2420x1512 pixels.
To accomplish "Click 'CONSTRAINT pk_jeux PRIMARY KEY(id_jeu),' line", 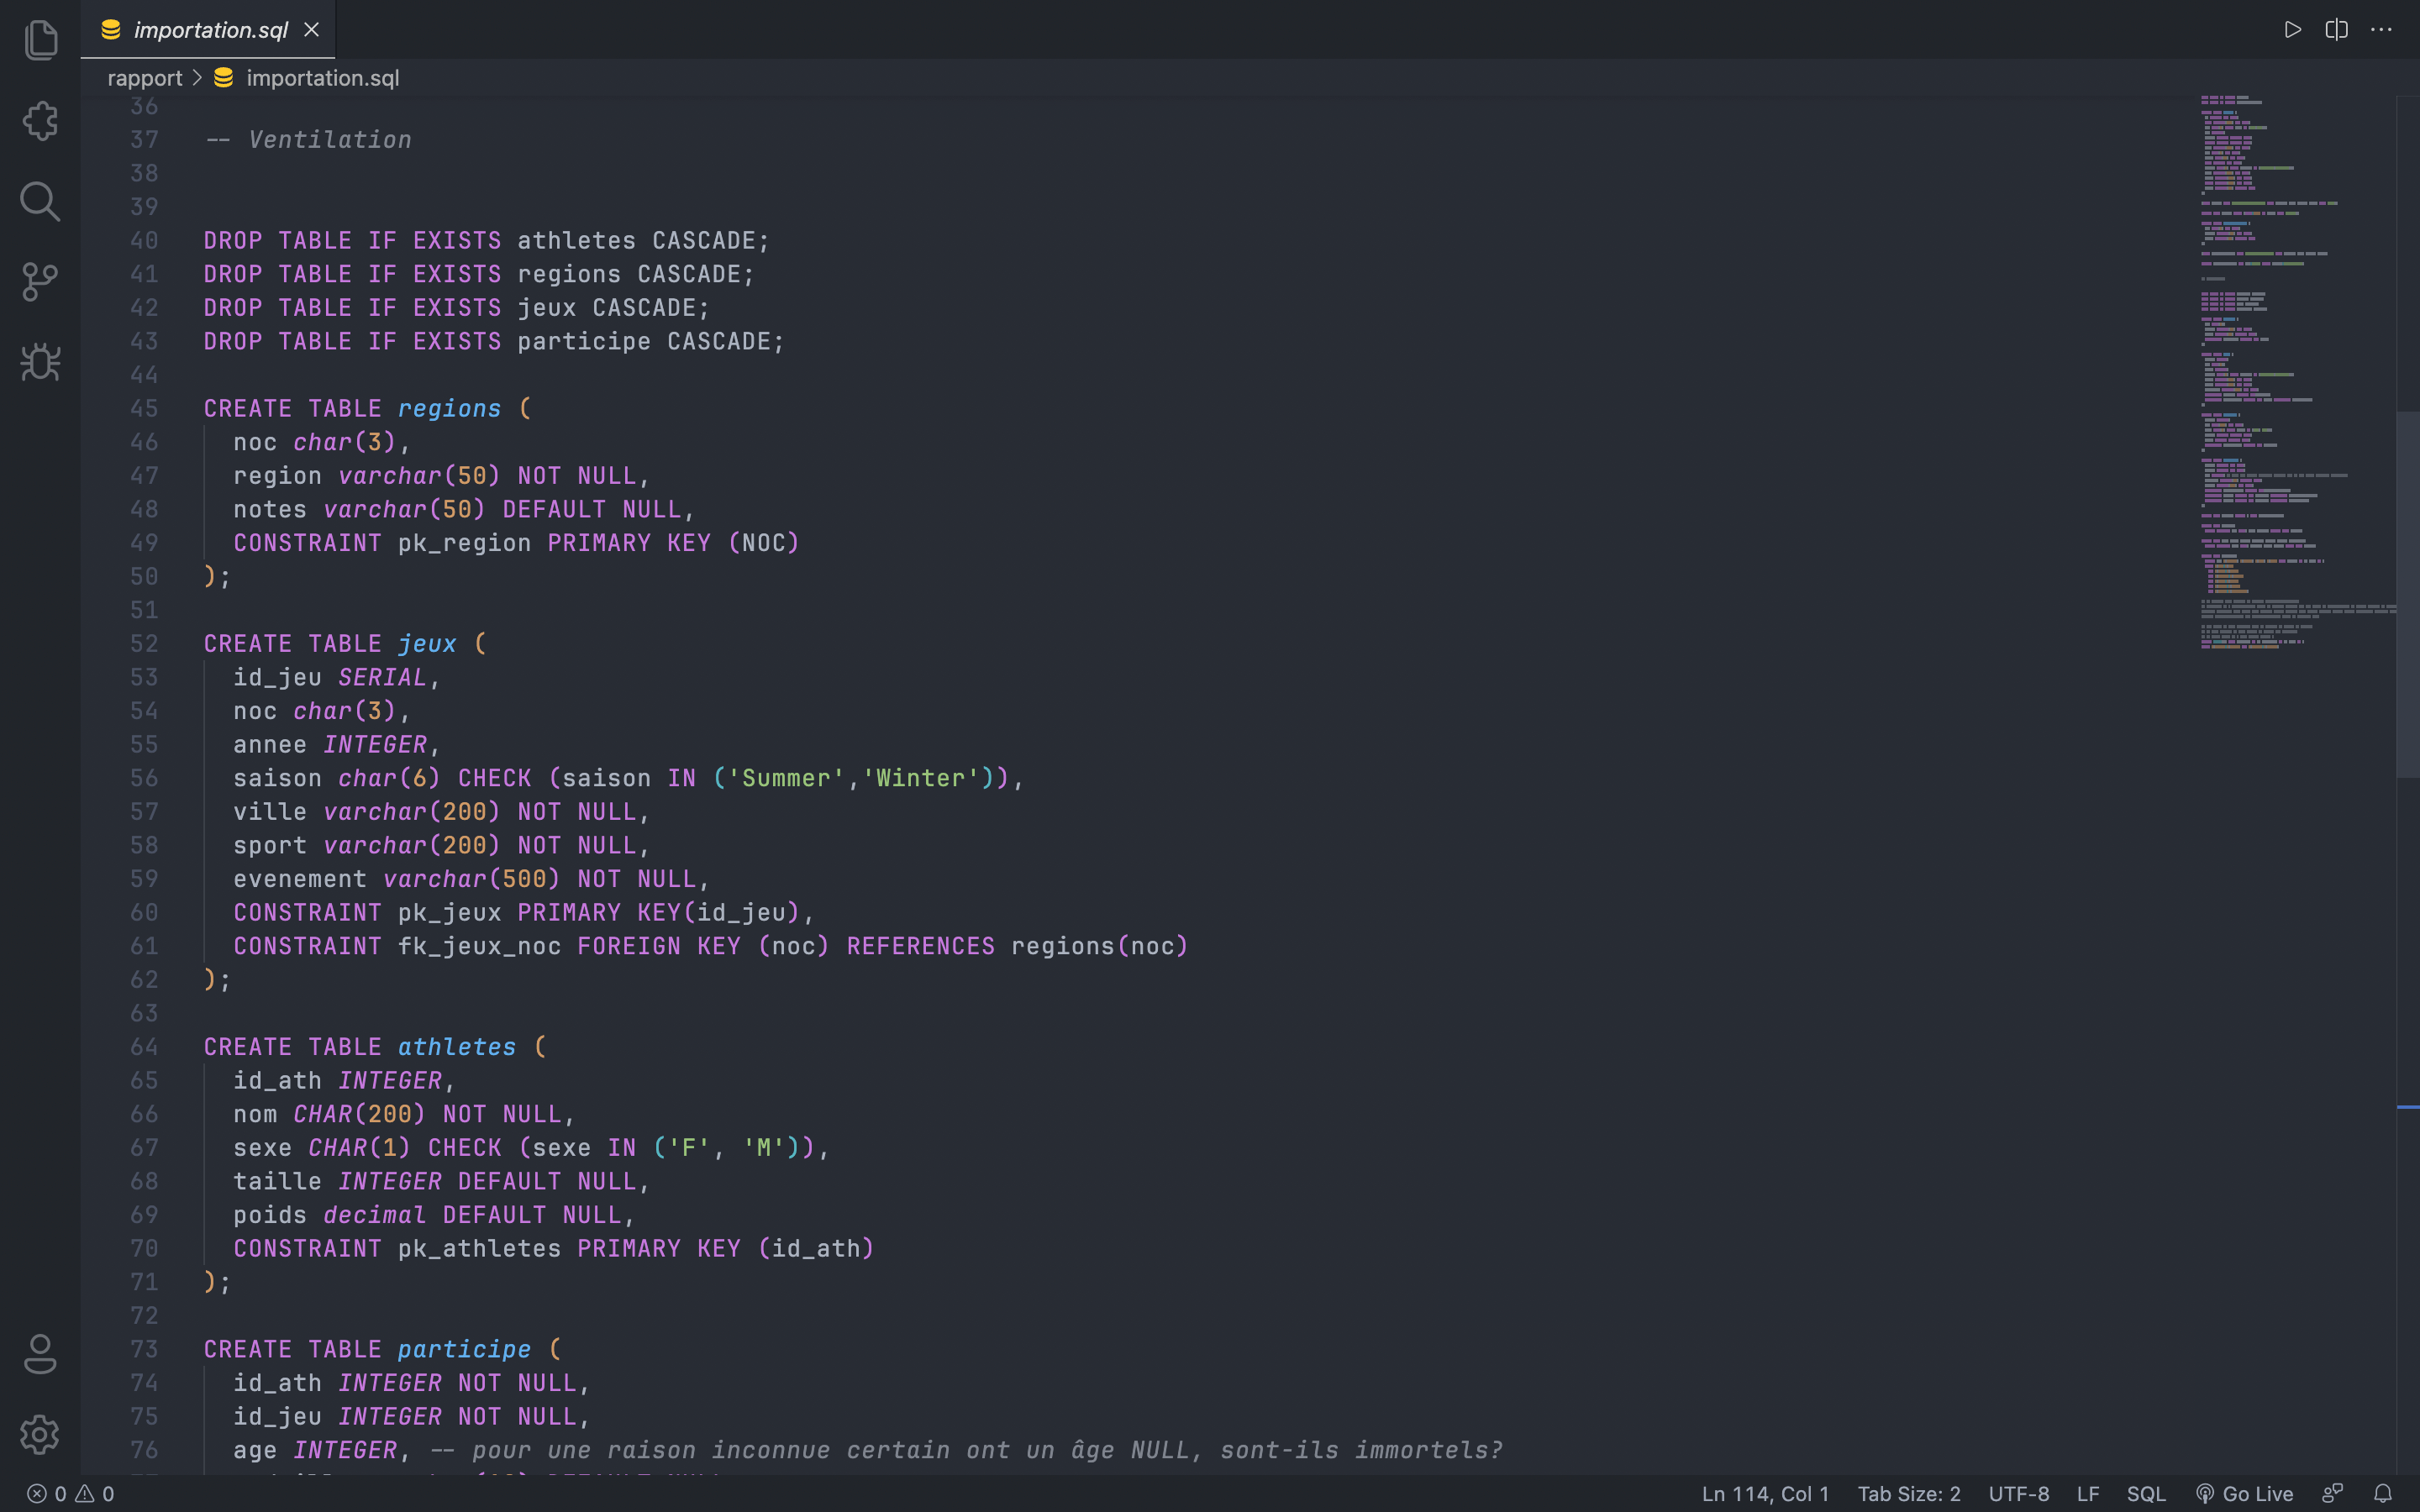I will (524, 913).
